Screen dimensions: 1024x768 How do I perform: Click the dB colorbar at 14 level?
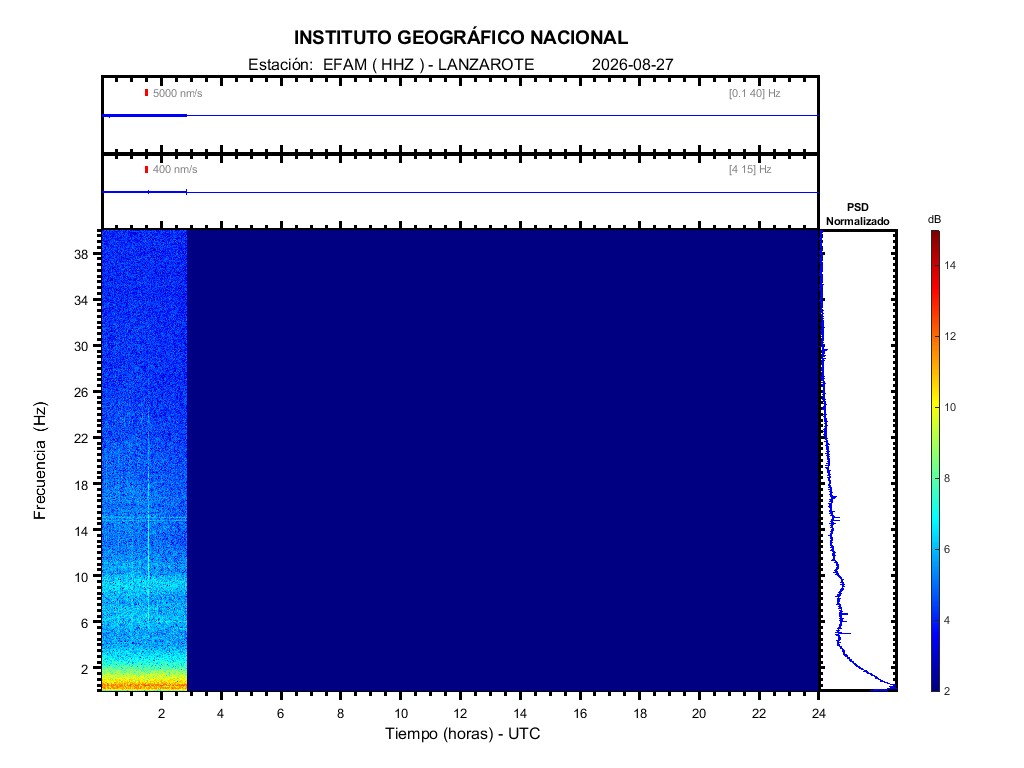click(935, 265)
